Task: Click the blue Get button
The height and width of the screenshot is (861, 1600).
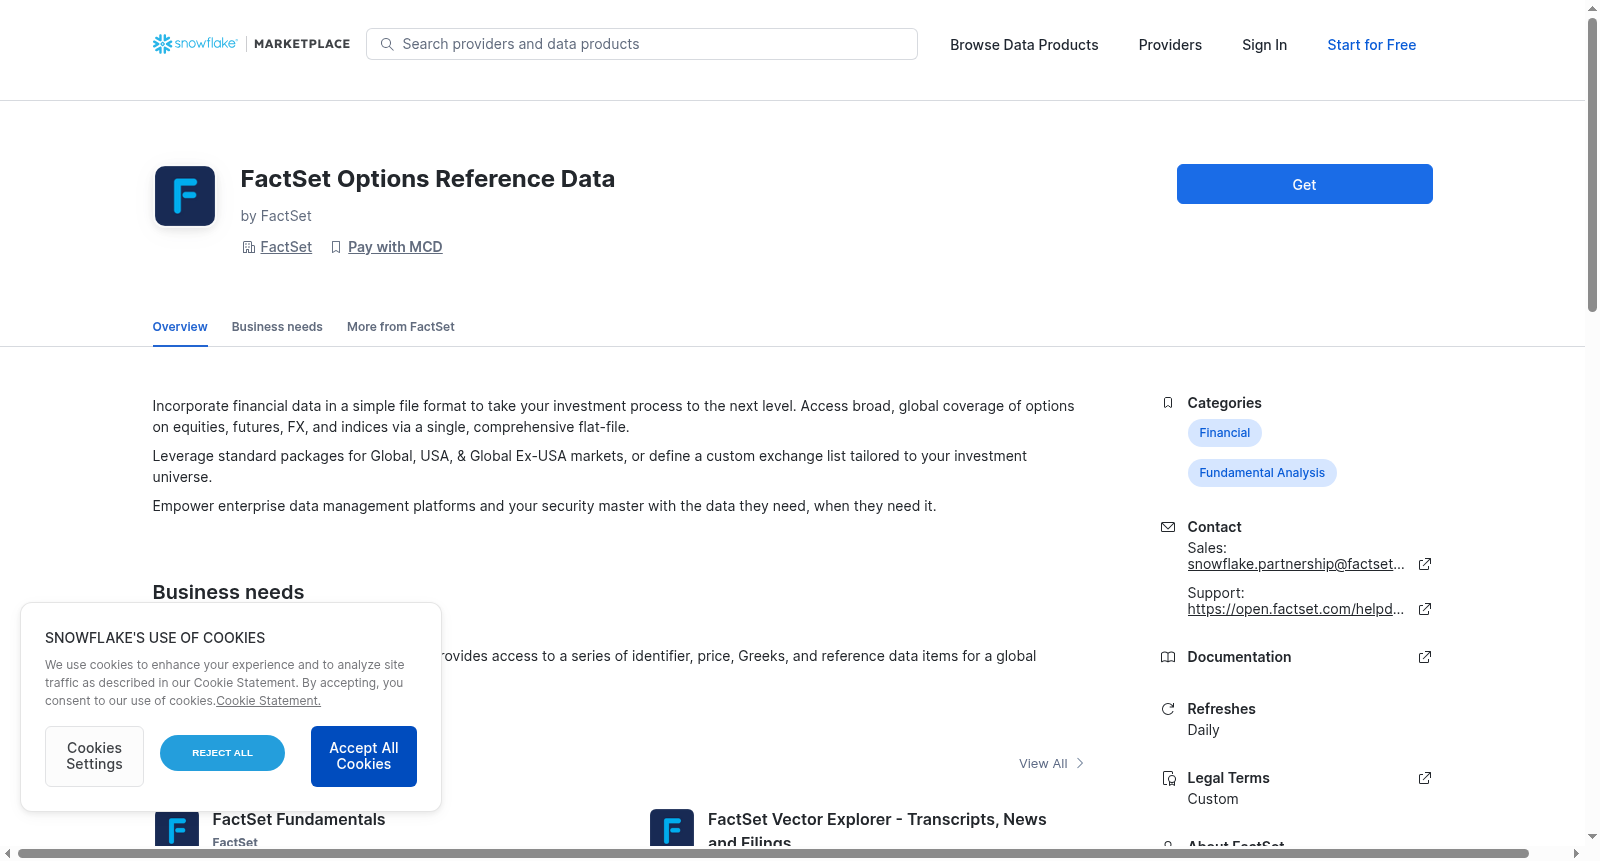Action: click(1304, 184)
